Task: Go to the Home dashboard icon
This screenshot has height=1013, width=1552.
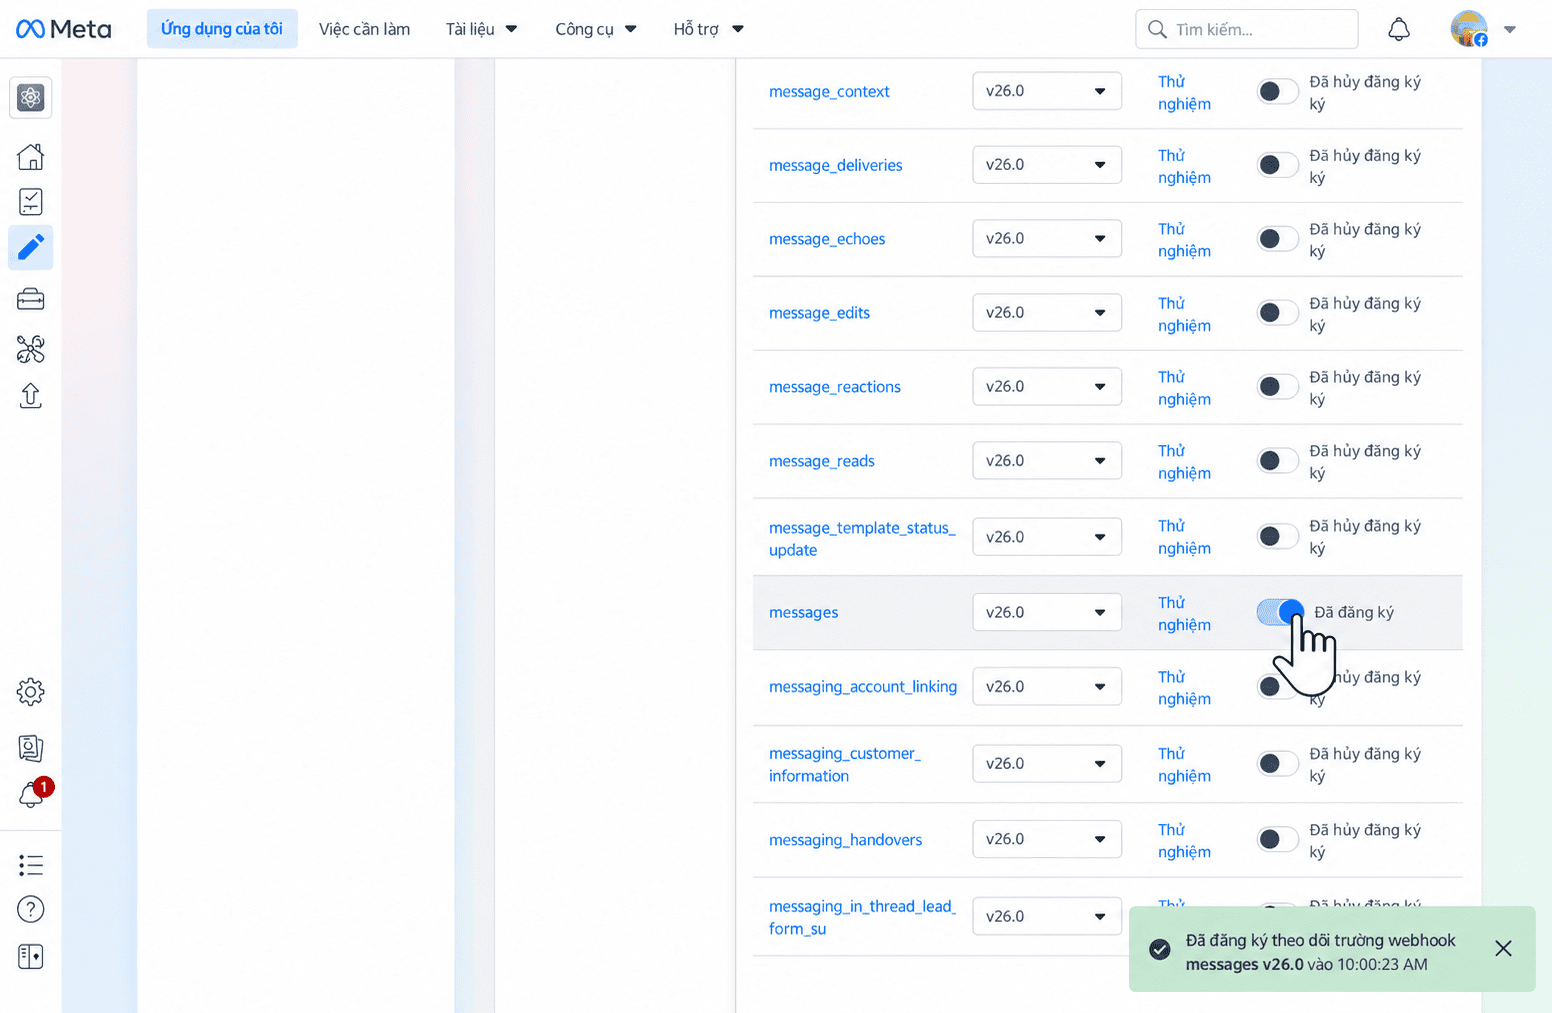Action: pos(31,156)
